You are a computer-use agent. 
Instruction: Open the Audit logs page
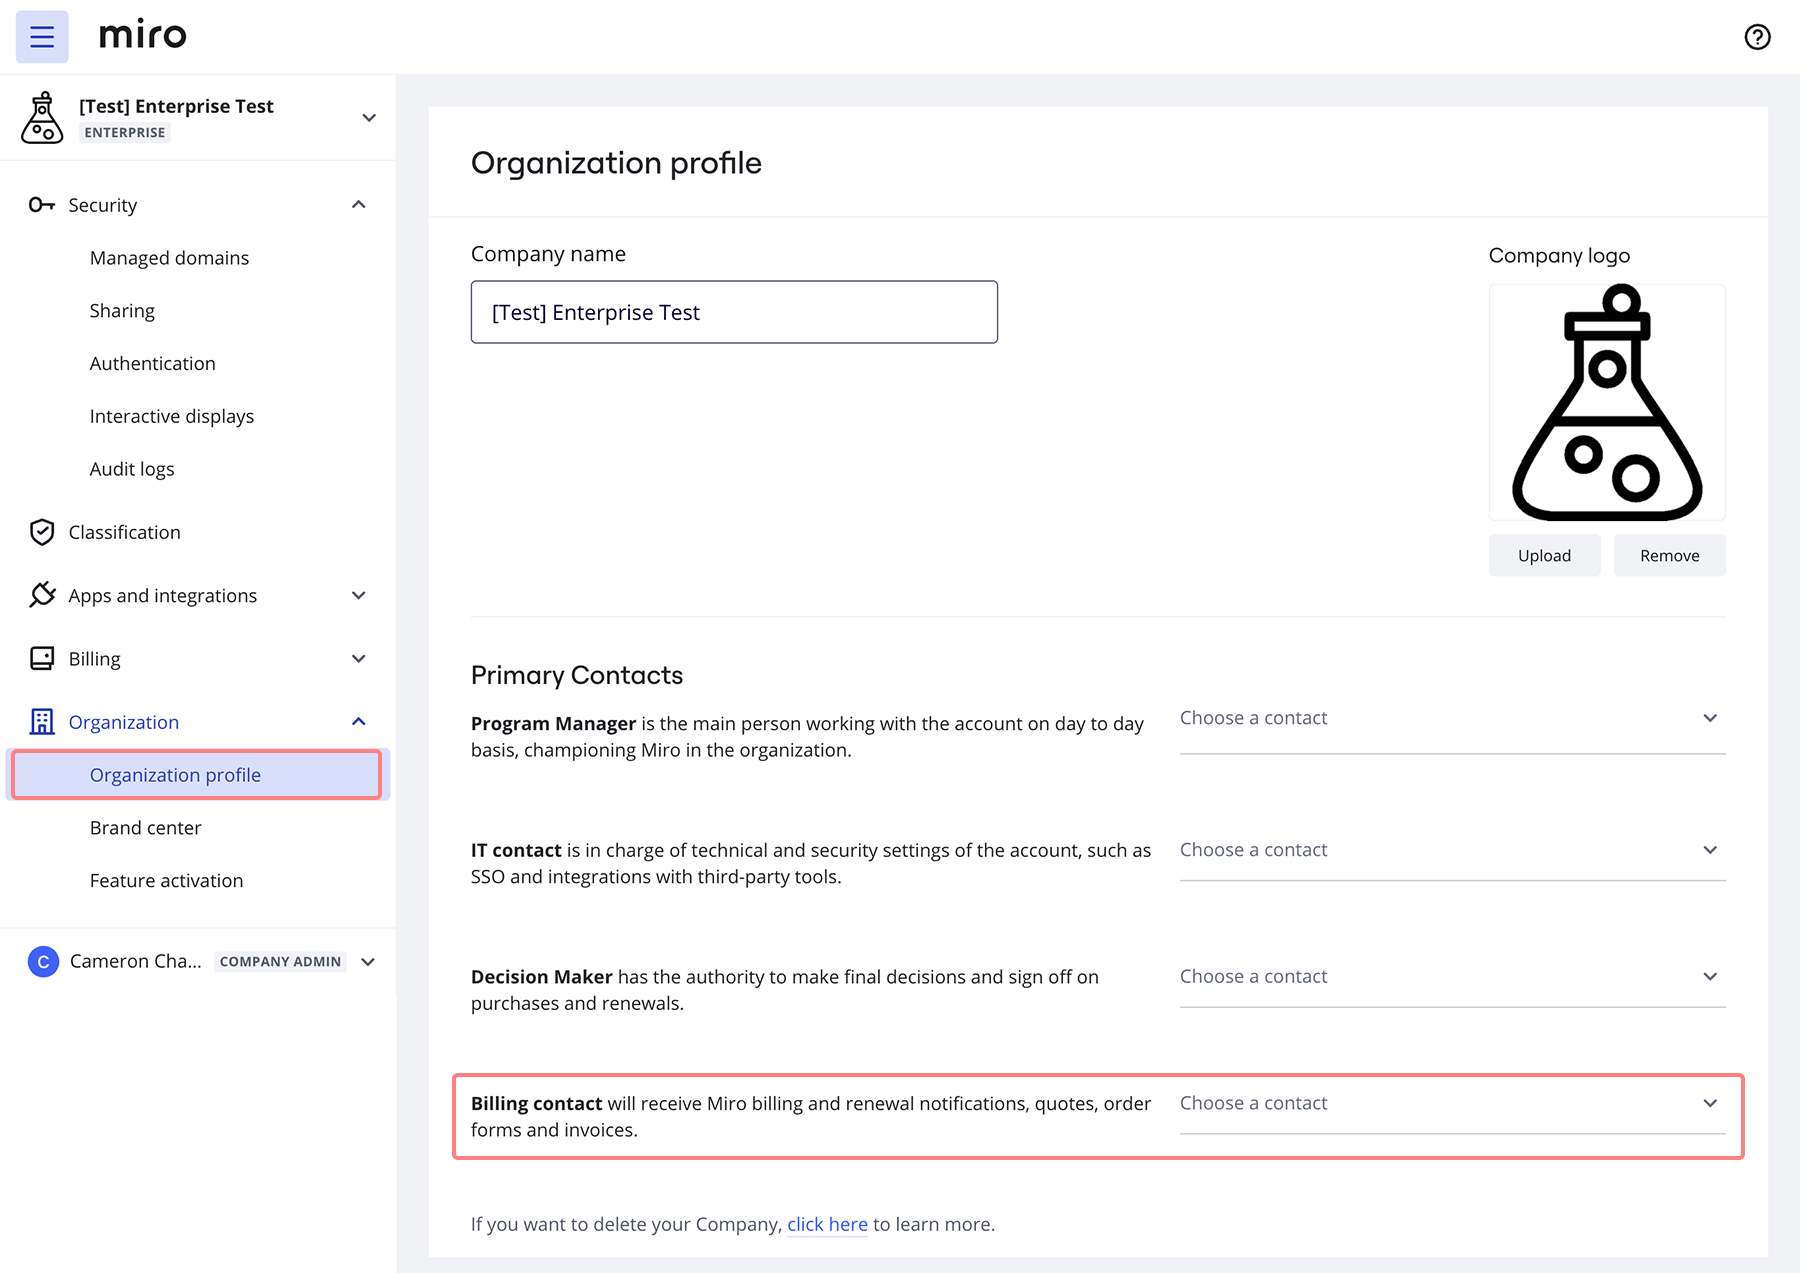132,469
